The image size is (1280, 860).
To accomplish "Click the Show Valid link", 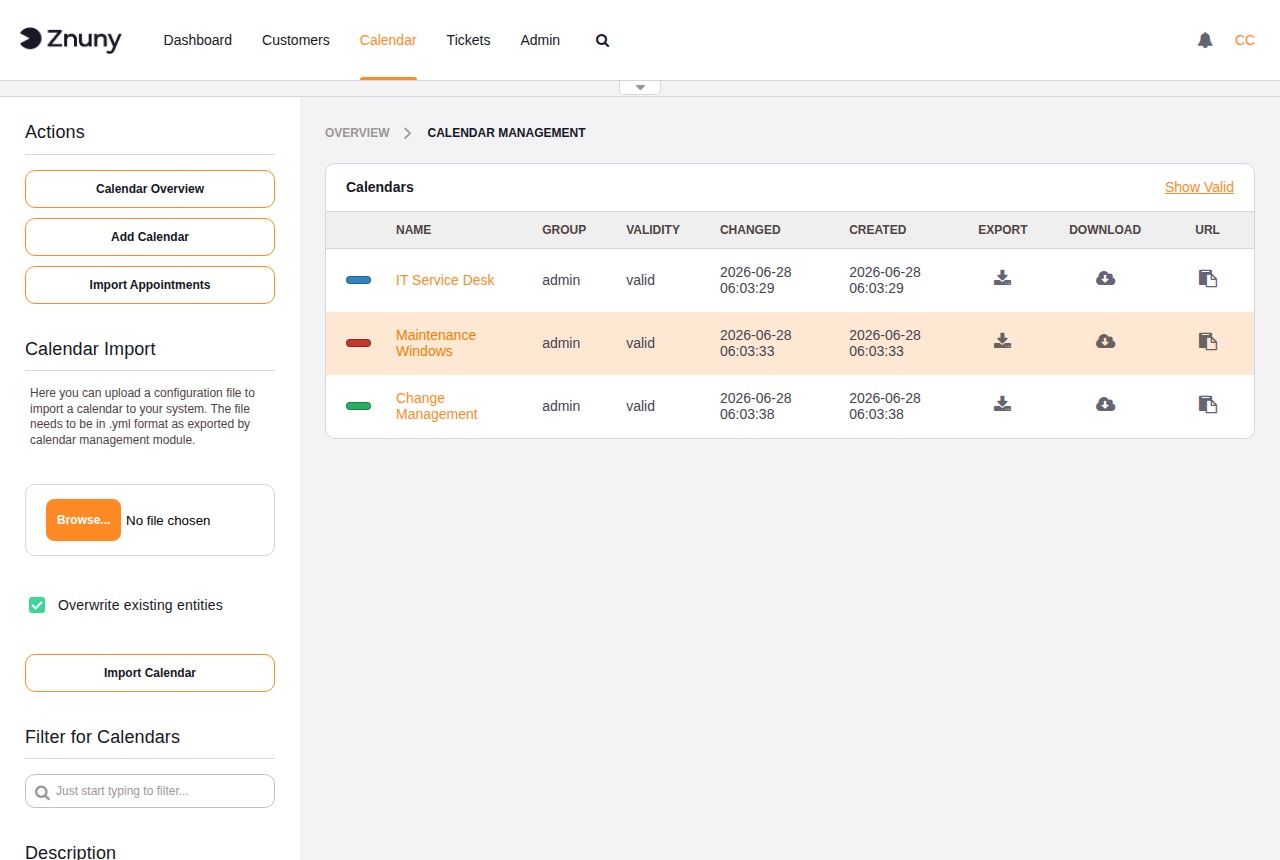I will pos(1199,187).
